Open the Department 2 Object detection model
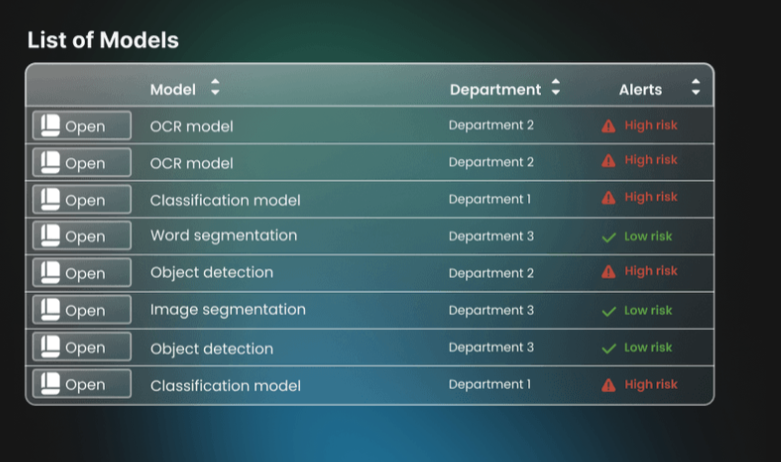This screenshot has width=781, height=462. coord(82,273)
